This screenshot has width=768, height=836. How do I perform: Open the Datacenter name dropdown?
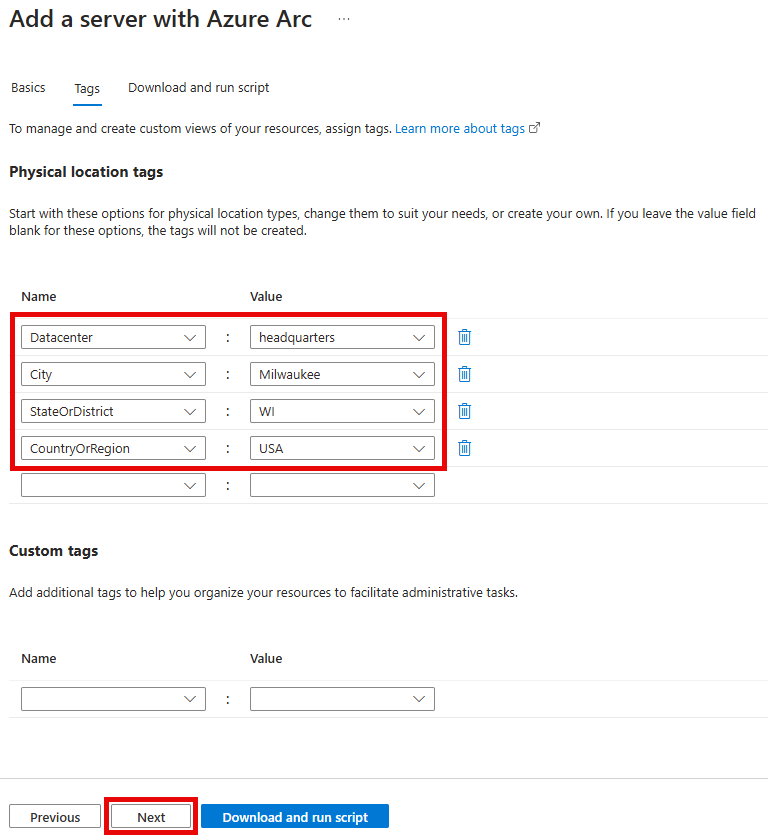point(113,338)
